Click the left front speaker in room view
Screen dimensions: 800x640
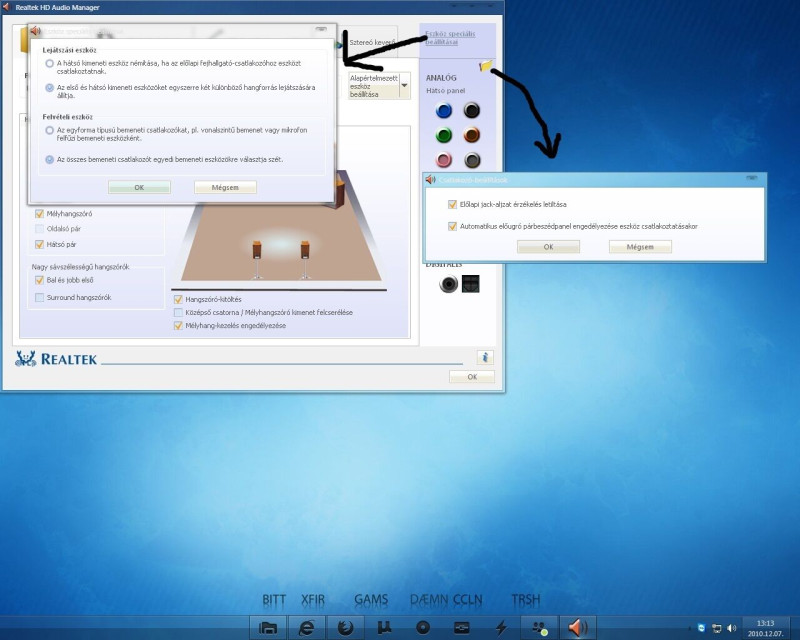pos(257,259)
